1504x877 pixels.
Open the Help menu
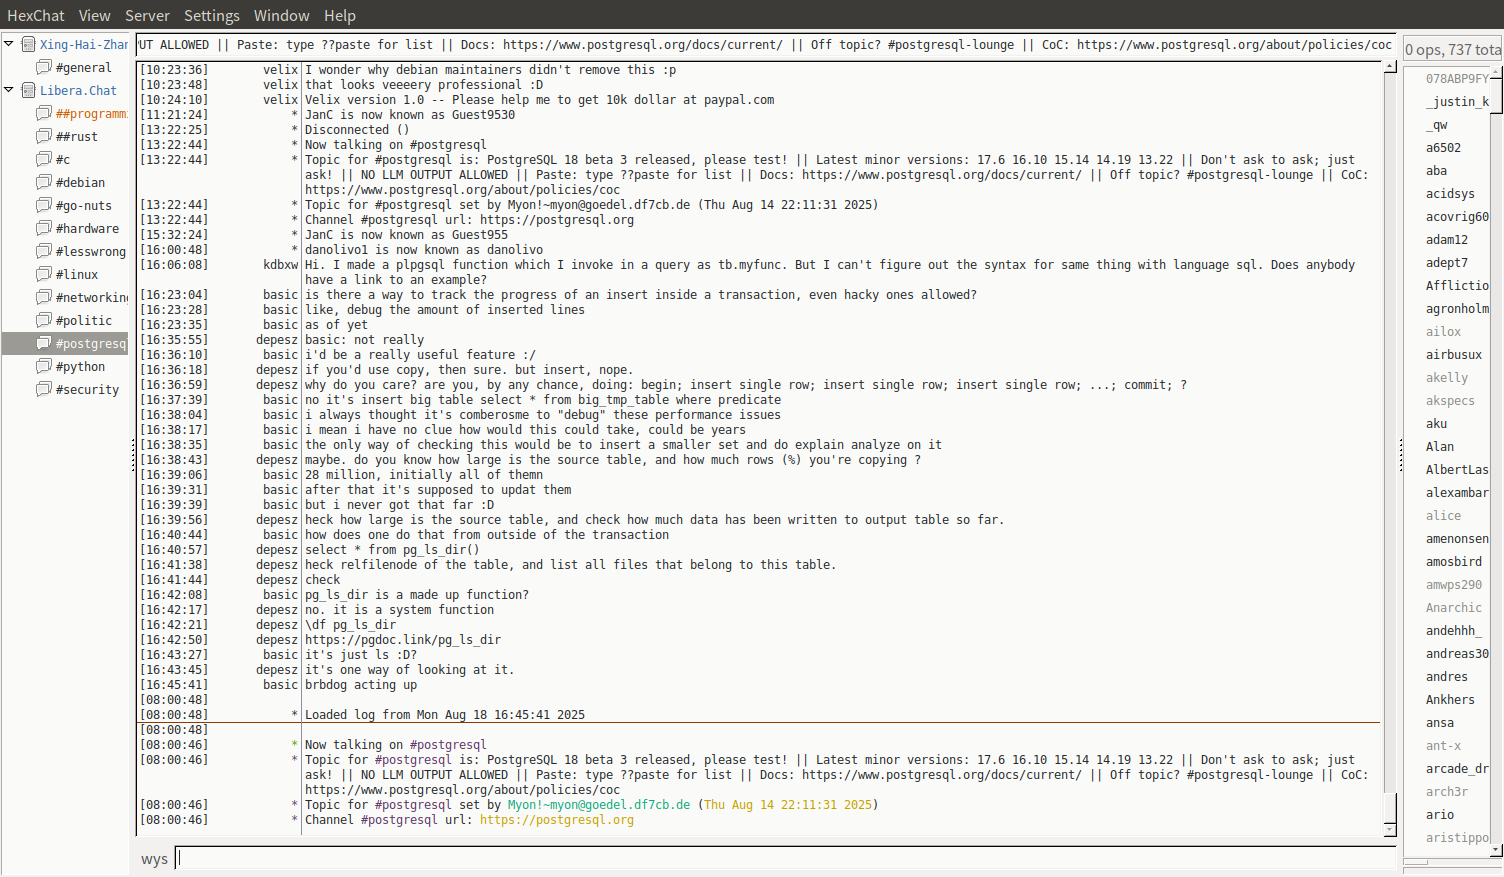[340, 15]
